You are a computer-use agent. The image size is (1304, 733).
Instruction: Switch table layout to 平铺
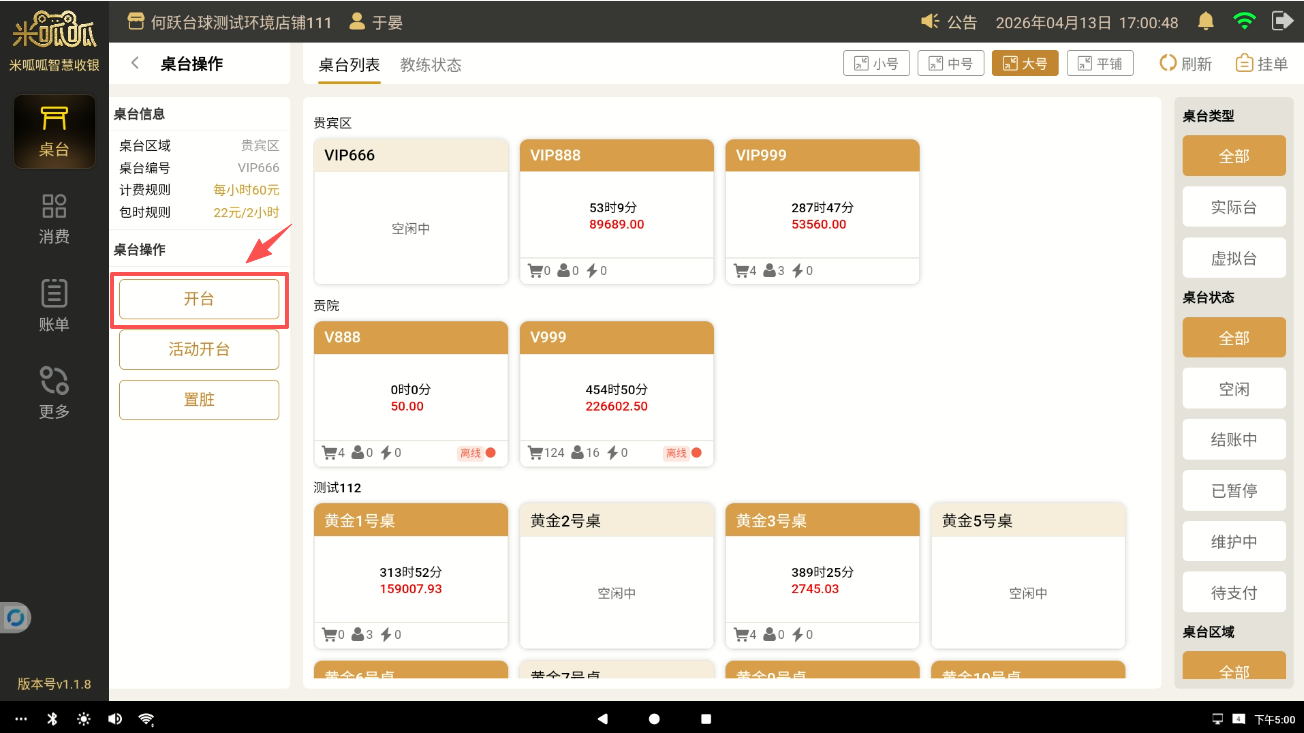pyautogui.click(x=1099, y=63)
